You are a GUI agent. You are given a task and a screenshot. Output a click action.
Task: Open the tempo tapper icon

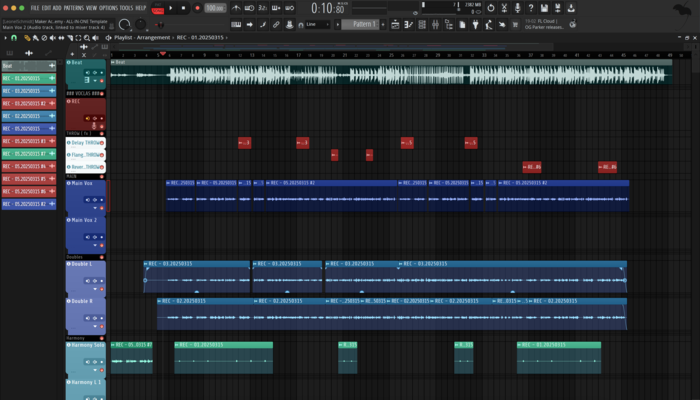click(x=489, y=25)
